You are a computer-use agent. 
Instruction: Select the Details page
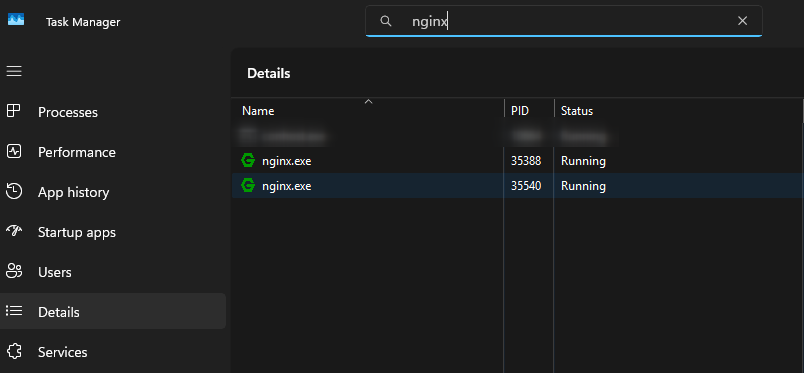point(113,311)
